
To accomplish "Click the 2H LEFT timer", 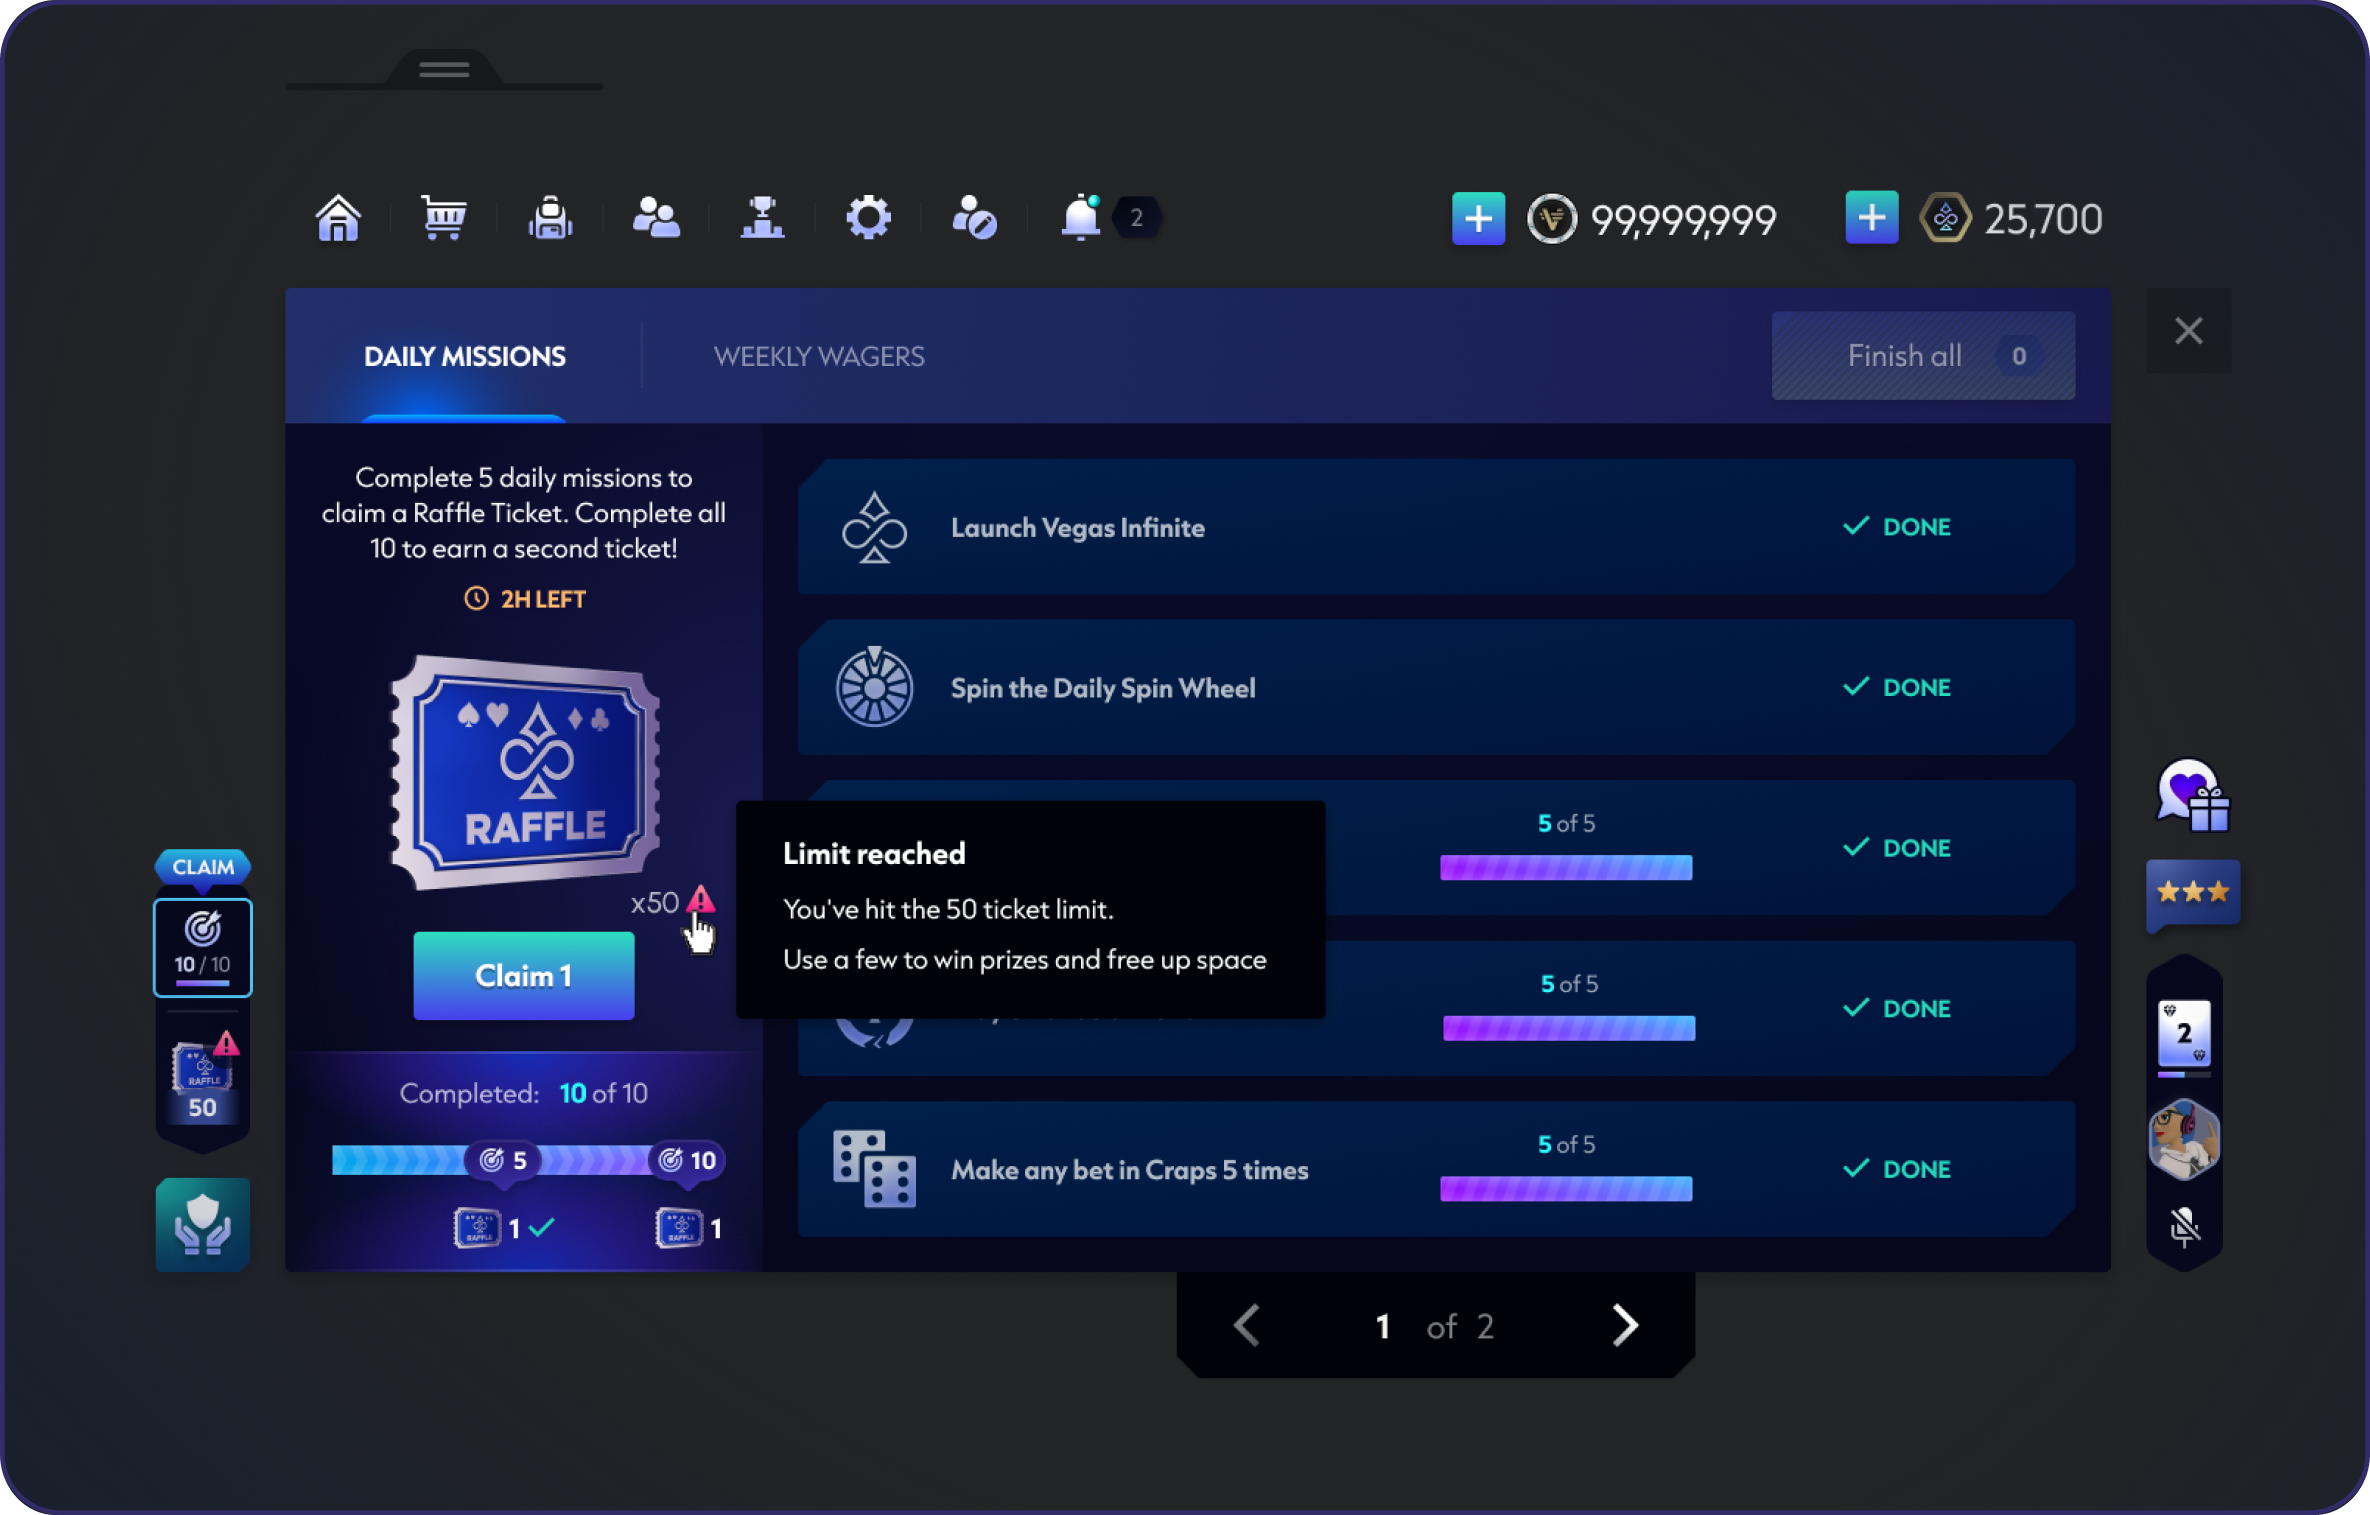I will coord(525,599).
